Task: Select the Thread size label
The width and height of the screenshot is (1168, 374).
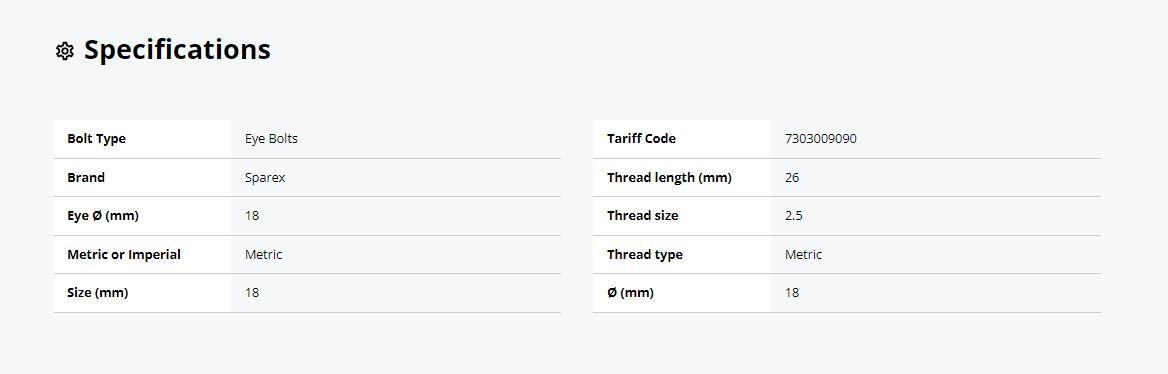Action: coord(642,216)
